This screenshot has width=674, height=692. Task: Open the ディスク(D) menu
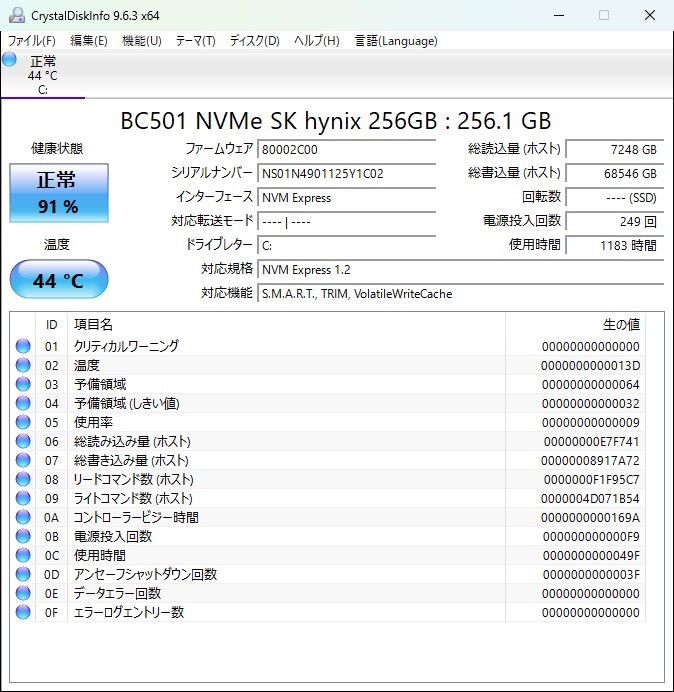click(255, 41)
